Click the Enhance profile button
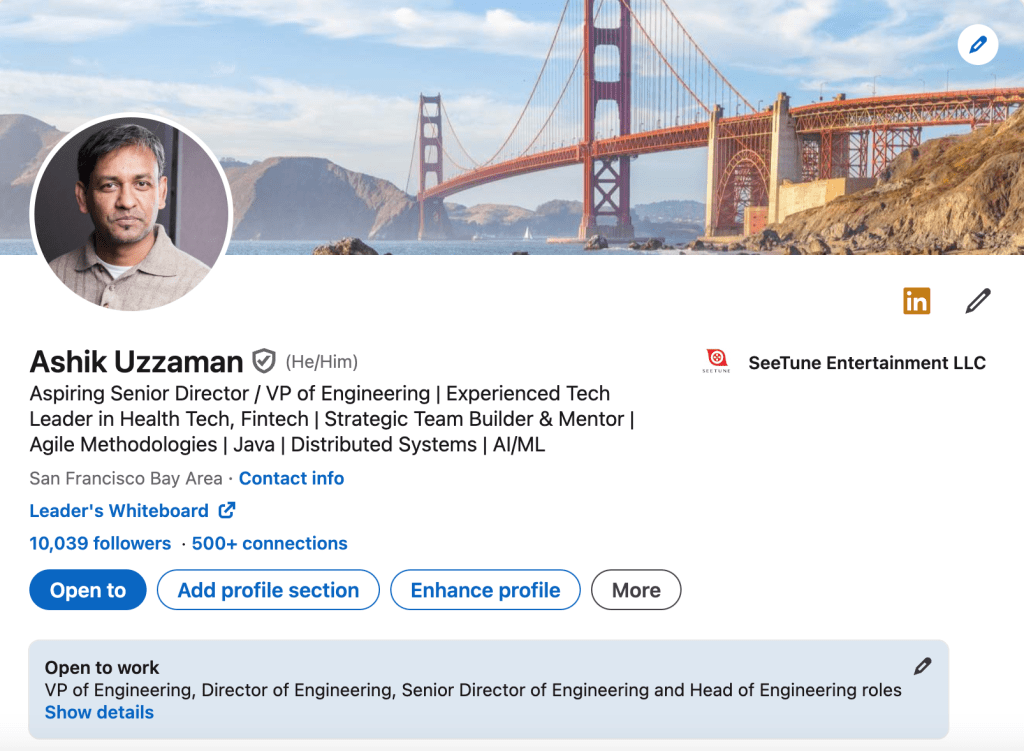Image resolution: width=1024 pixels, height=751 pixels. click(485, 590)
